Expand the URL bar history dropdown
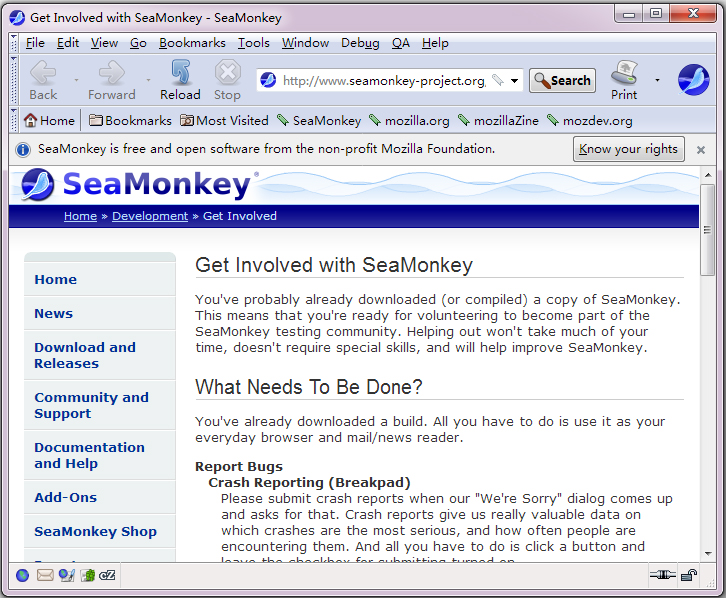This screenshot has width=726, height=598. [515, 81]
